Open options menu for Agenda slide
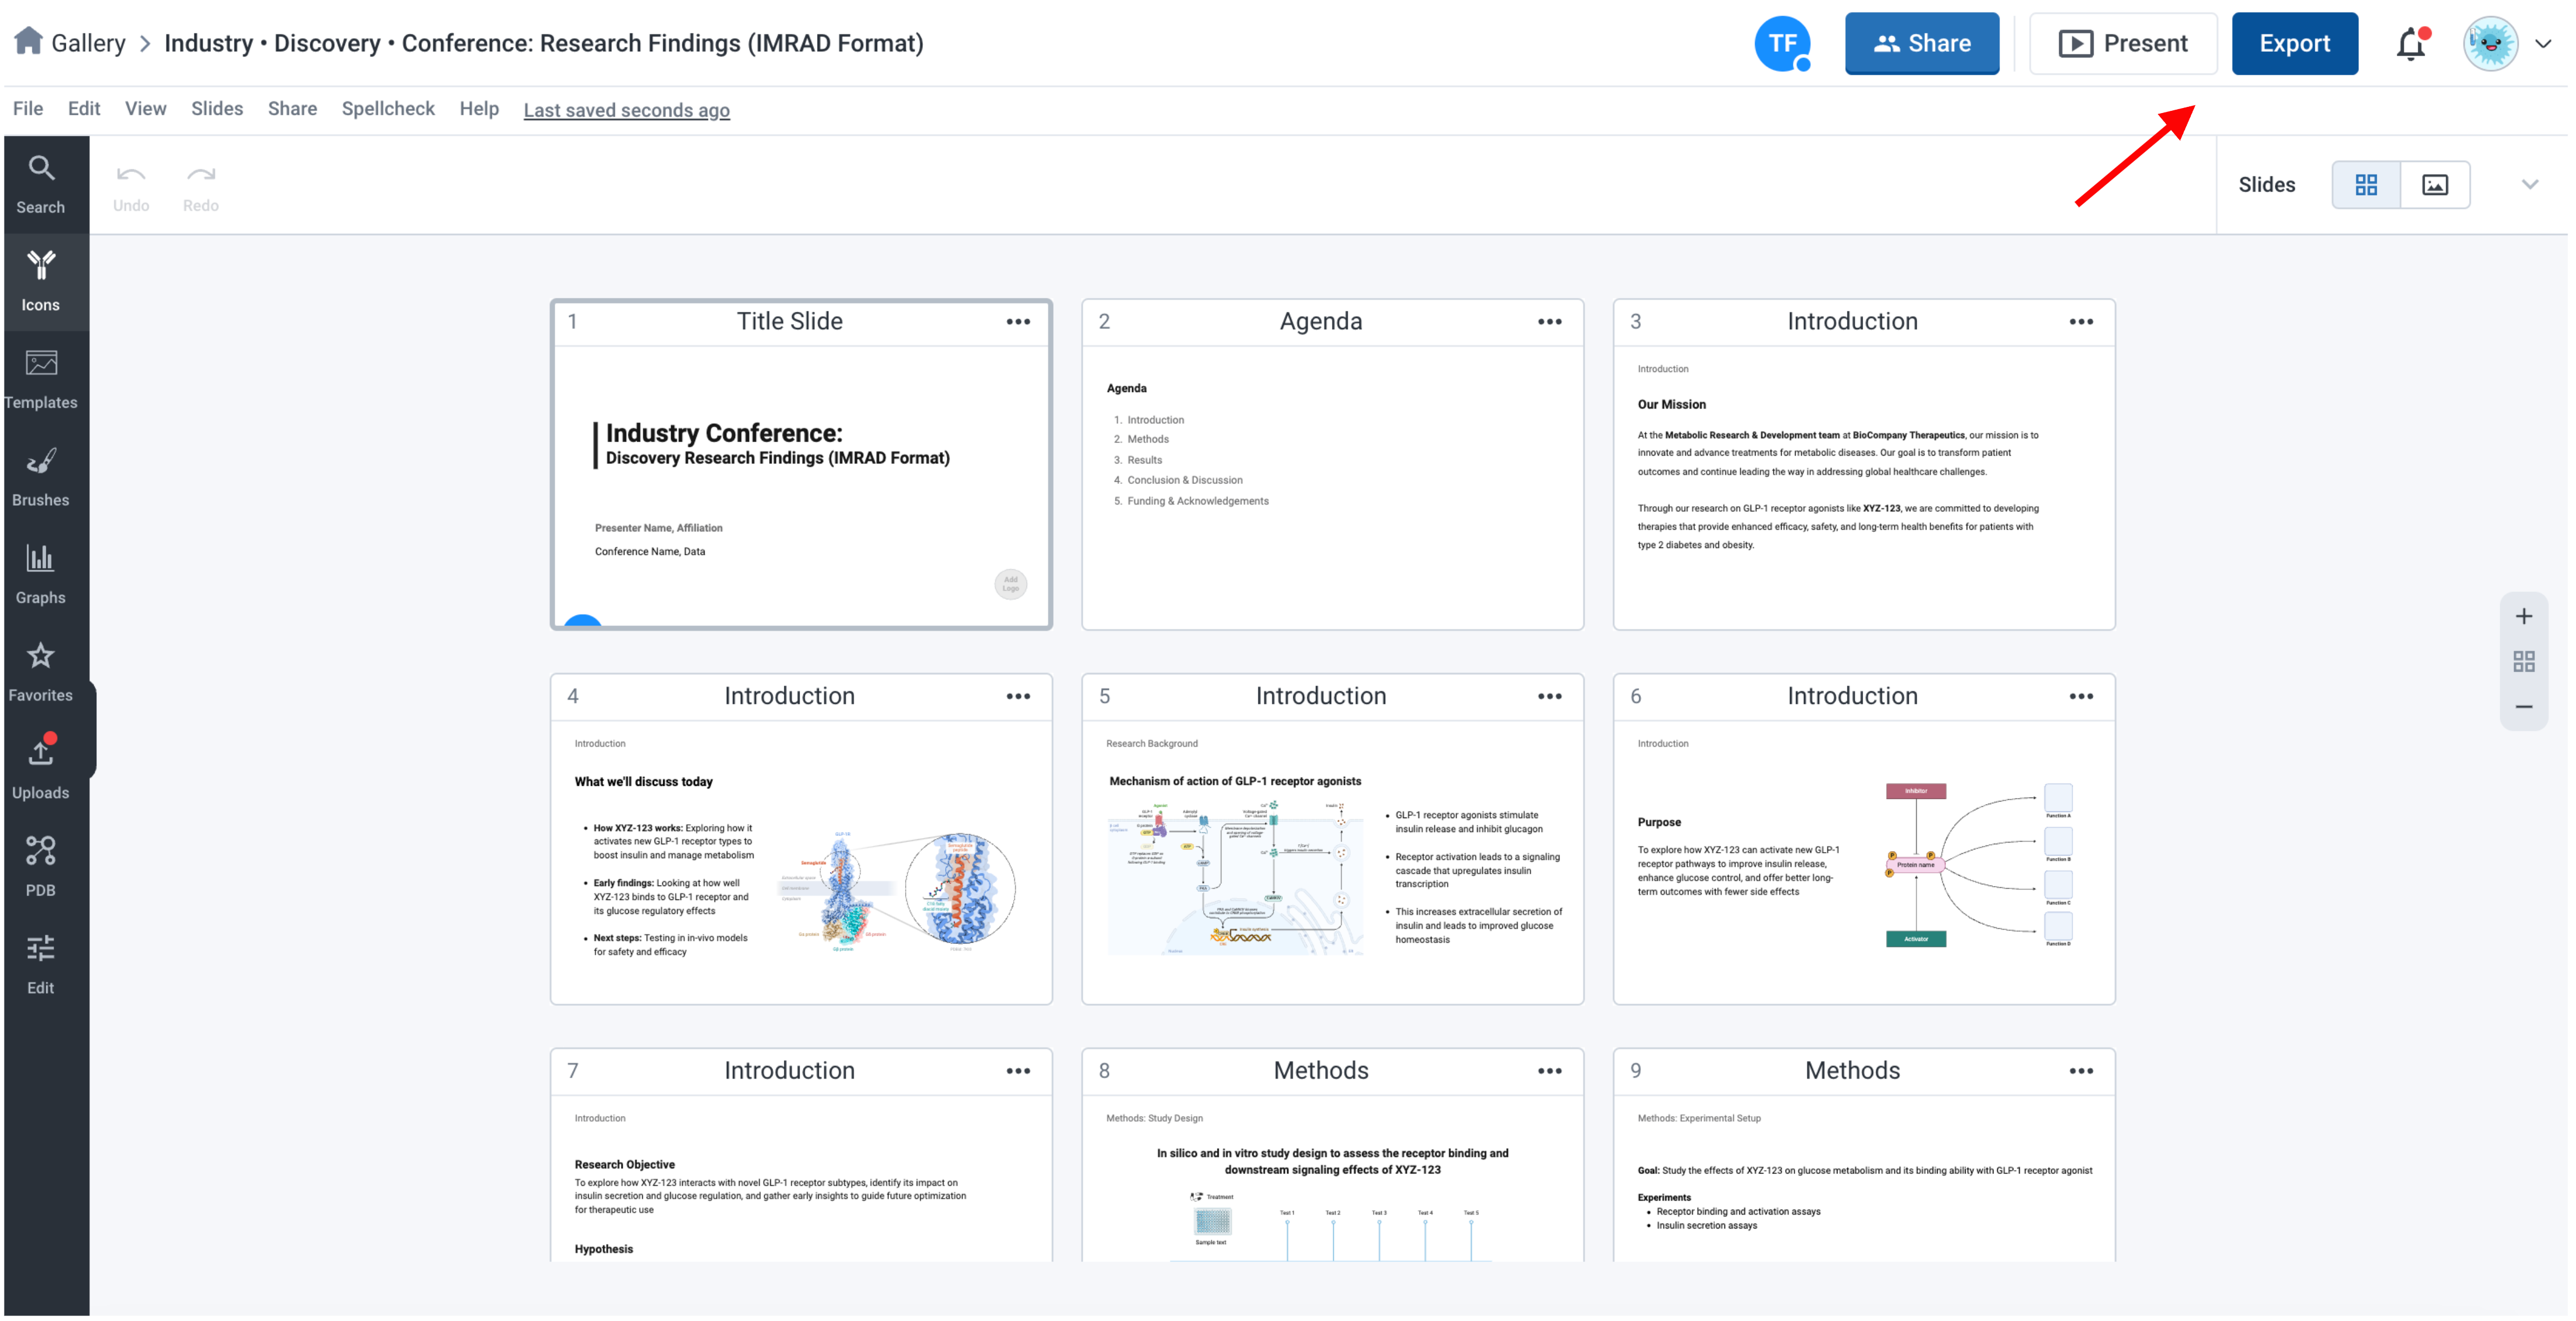 pos(1549,322)
